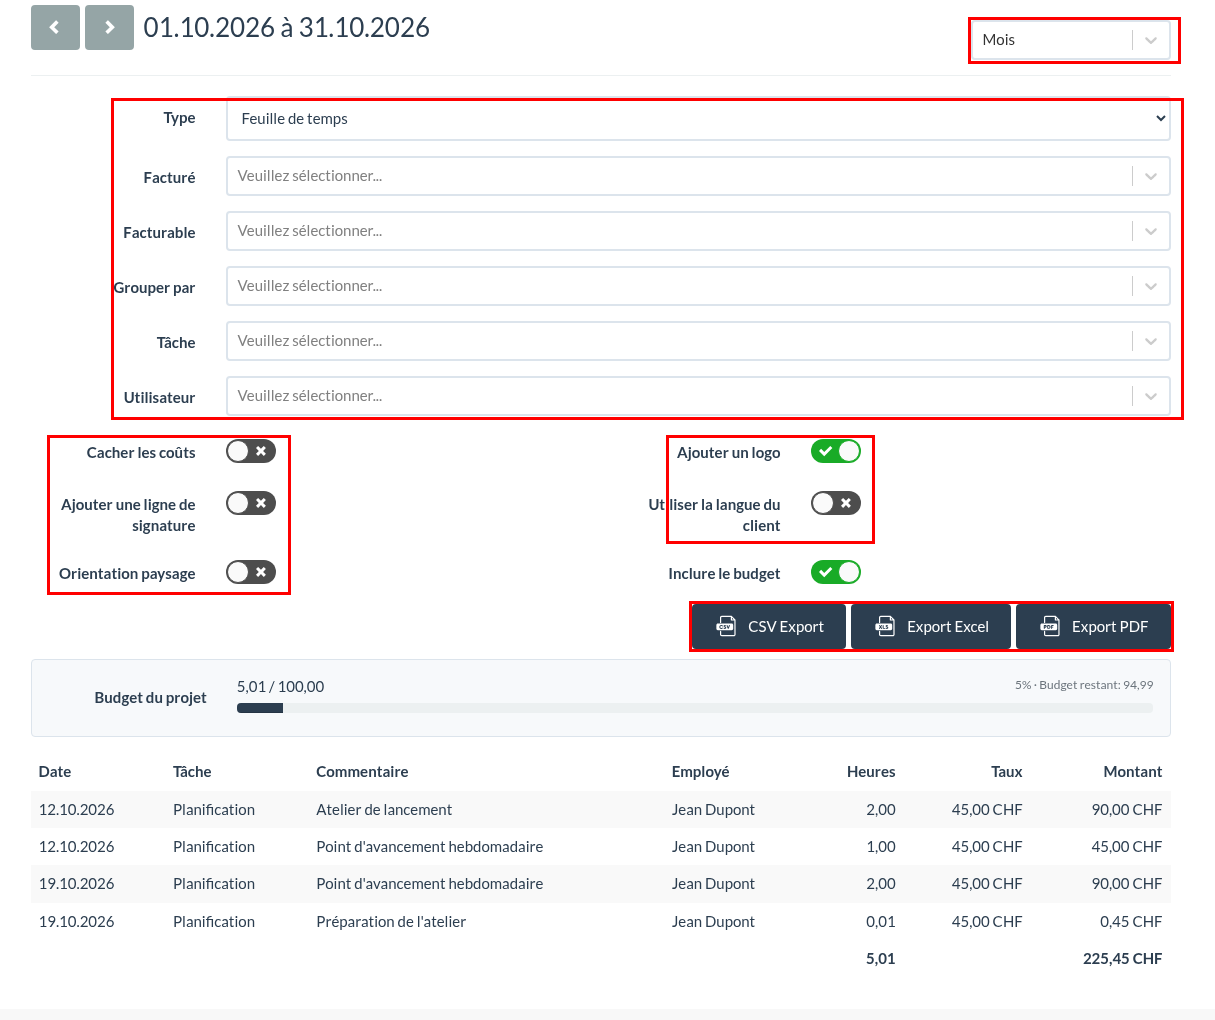This screenshot has width=1215, height=1020.
Task: Enable the Cacher les coûts switch
Action: (x=251, y=452)
